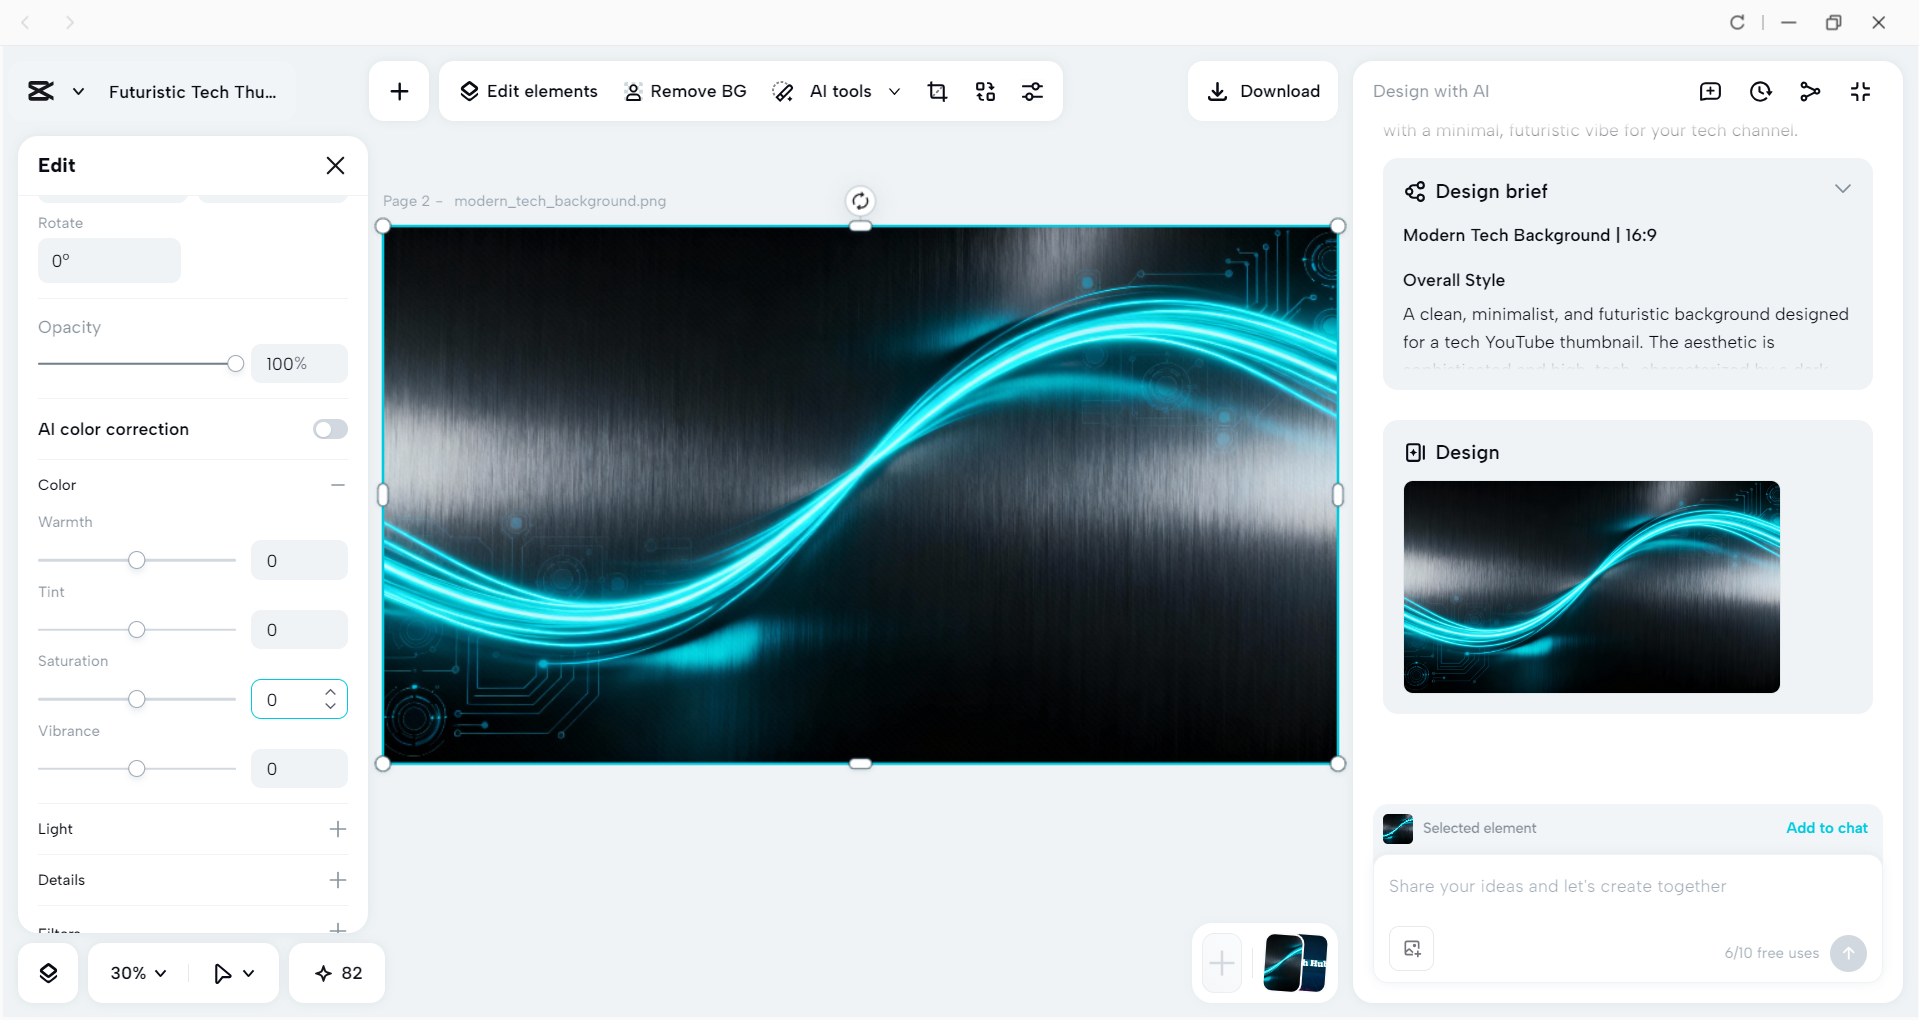
Task: Open the layers icon in the bottom bar
Action: pos(48,972)
